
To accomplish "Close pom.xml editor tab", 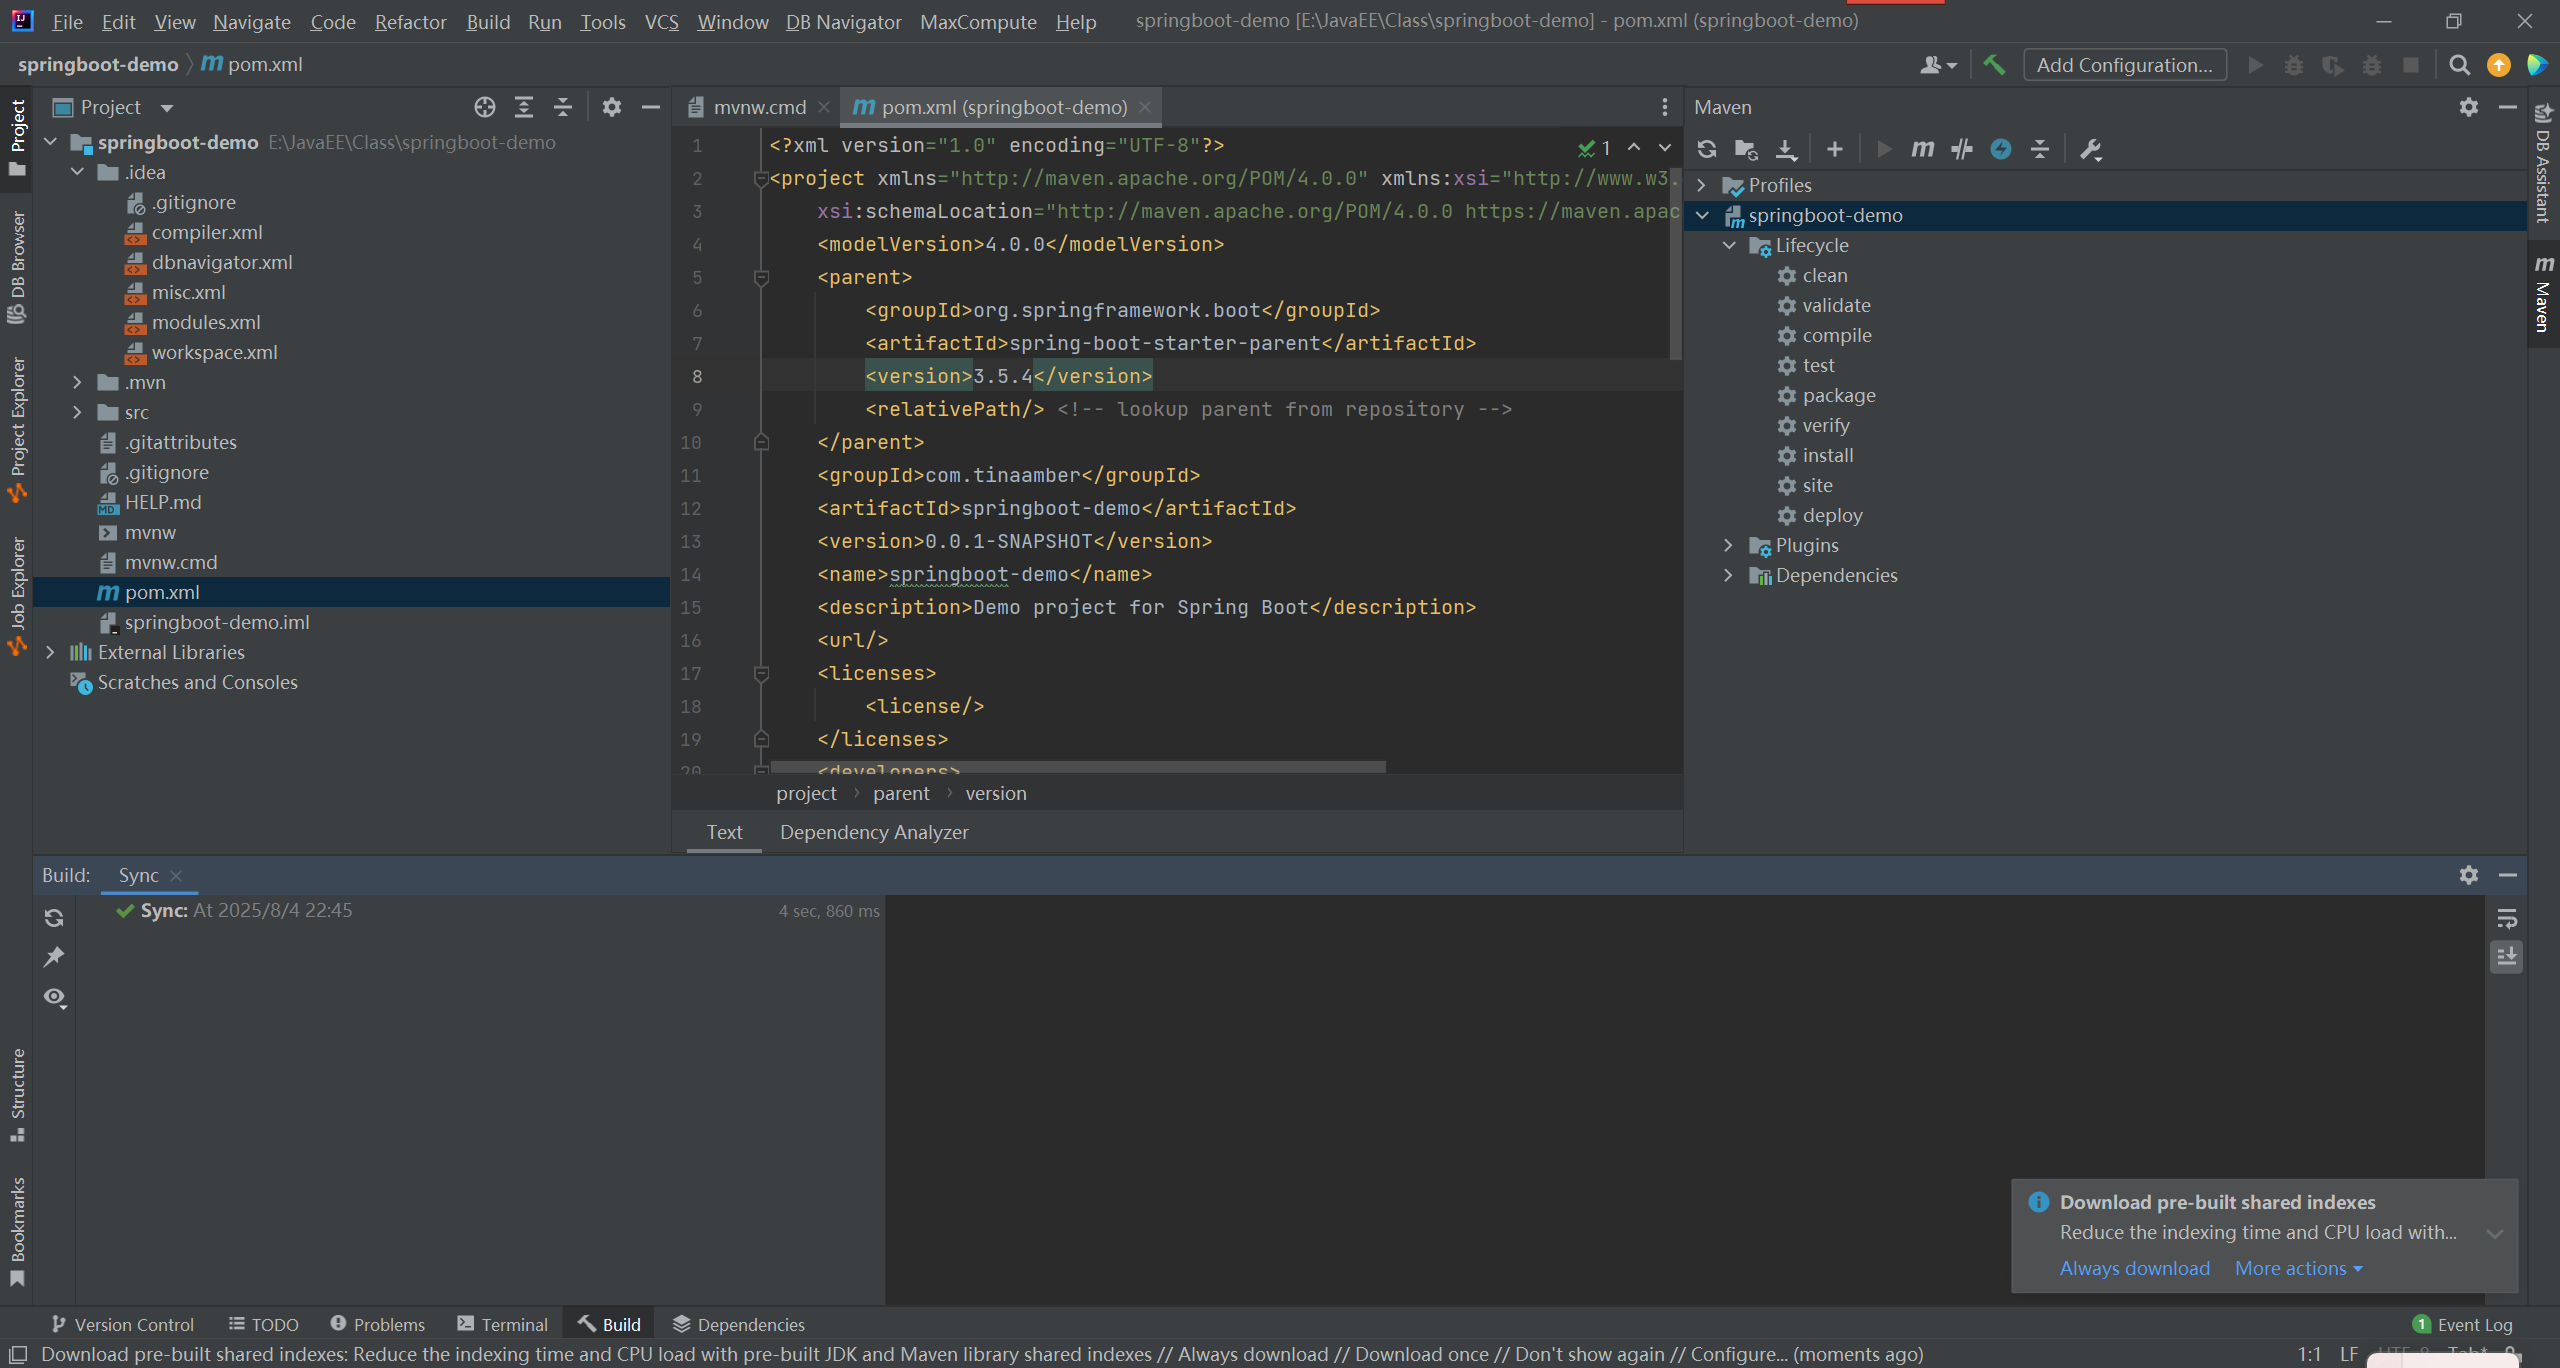I will point(1145,107).
